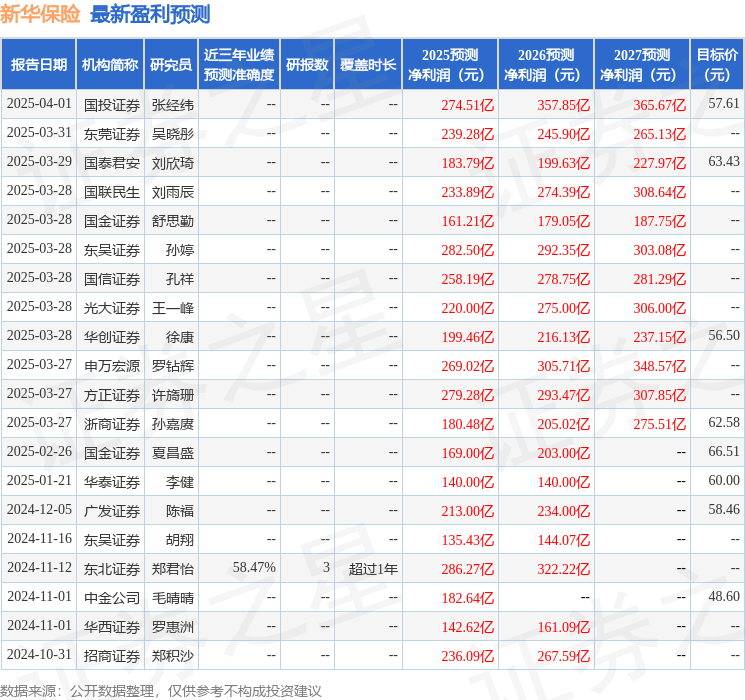Click target price 57.61
Viewport: 745px width, 700px height.
click(x=724, y=104)
